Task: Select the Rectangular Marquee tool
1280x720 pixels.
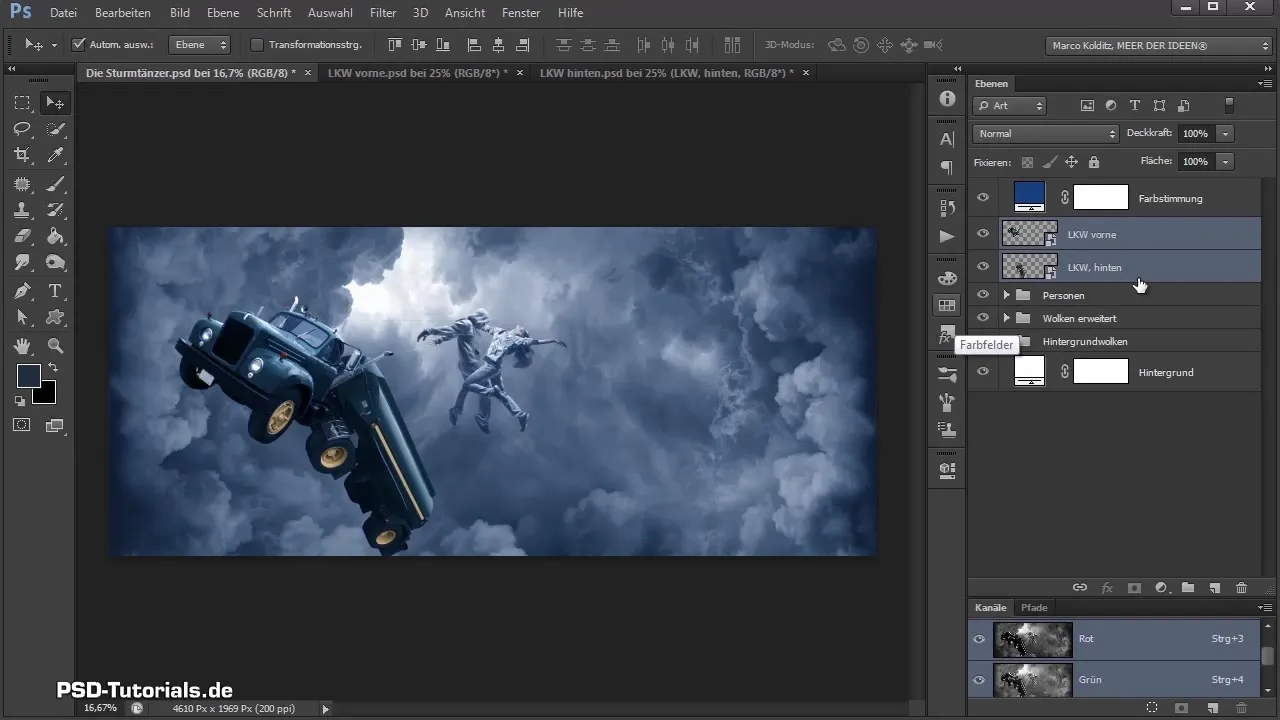Action: pyautogui.click(x=21, y=103)
